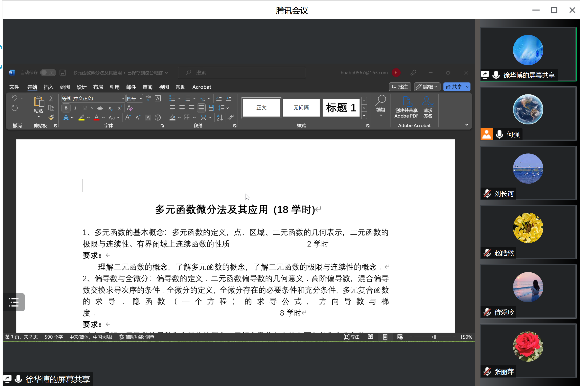Screen dimensions: 580x386
Task: Adjust the zoom slider in status bar
Action: 435,337
